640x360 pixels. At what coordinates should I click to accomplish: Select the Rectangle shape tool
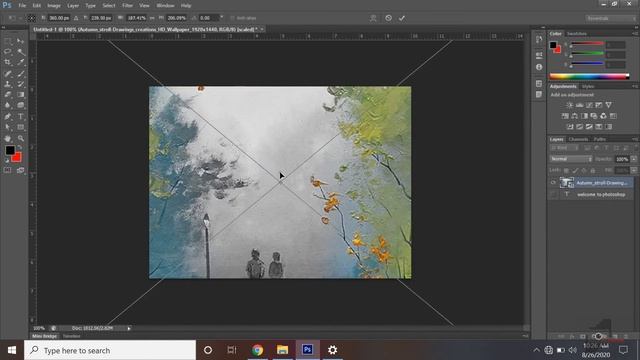click(20, 127)
